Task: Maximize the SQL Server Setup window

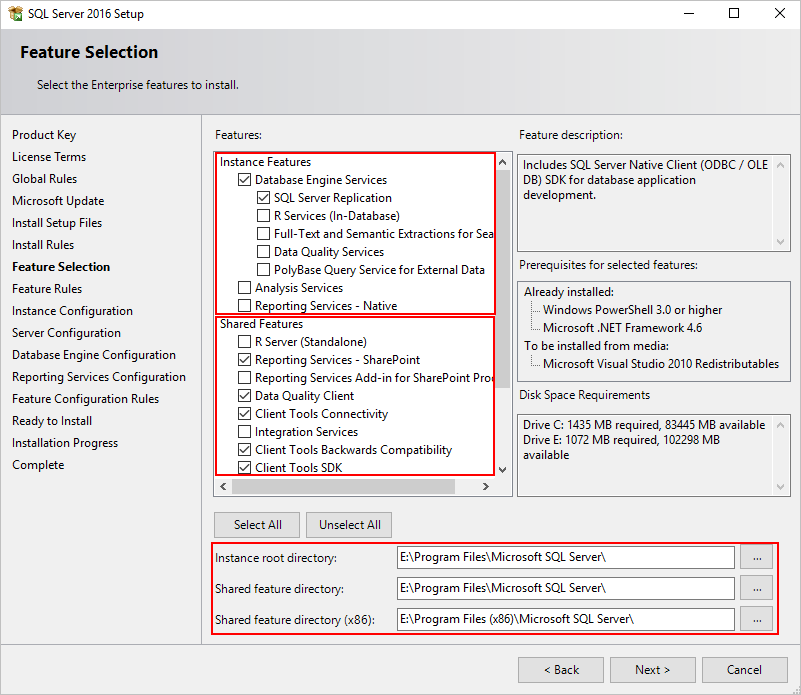Action: pos(734,13)
